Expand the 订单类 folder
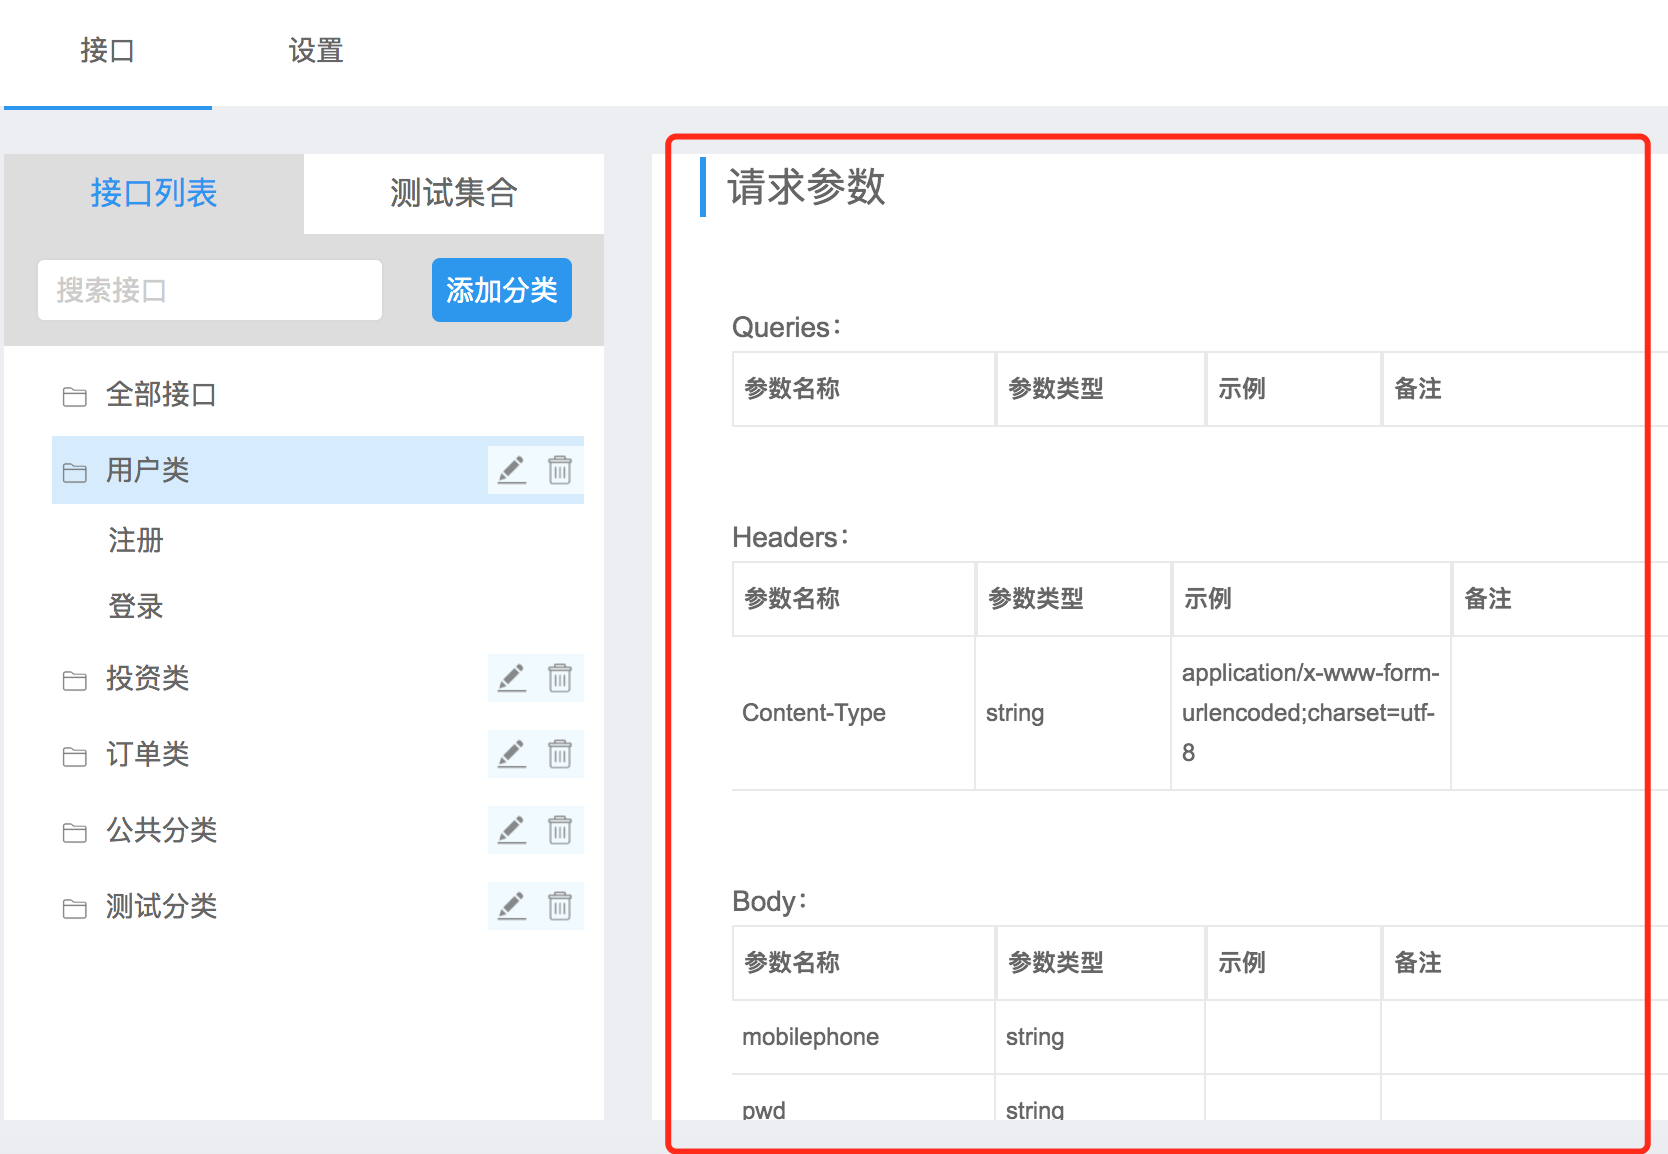The image size is (1668, 1154). [74, 754]
